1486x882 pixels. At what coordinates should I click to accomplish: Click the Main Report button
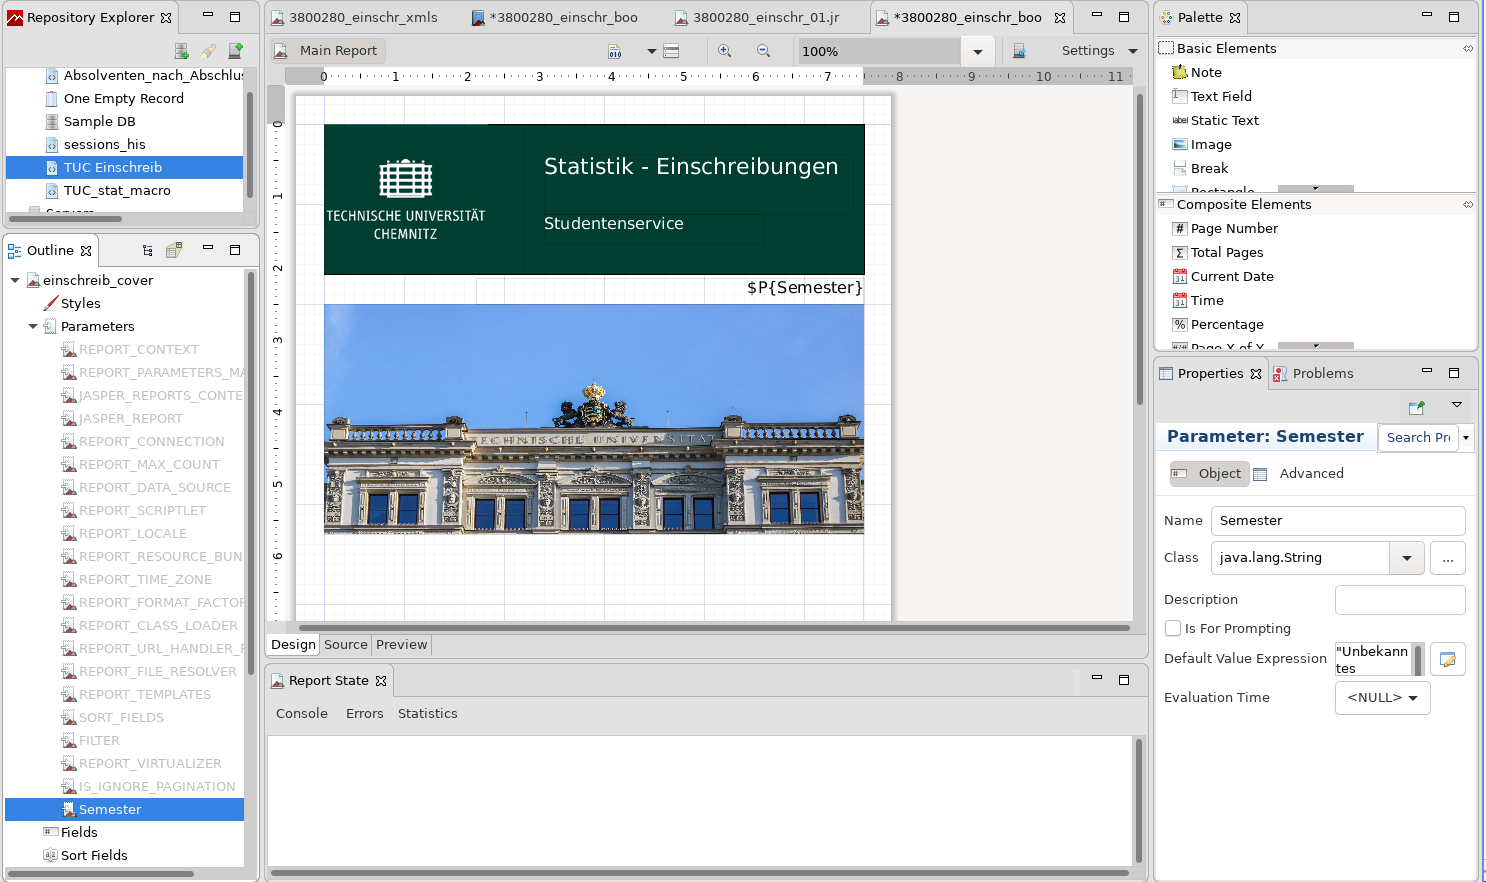click(x=327, y=51)
